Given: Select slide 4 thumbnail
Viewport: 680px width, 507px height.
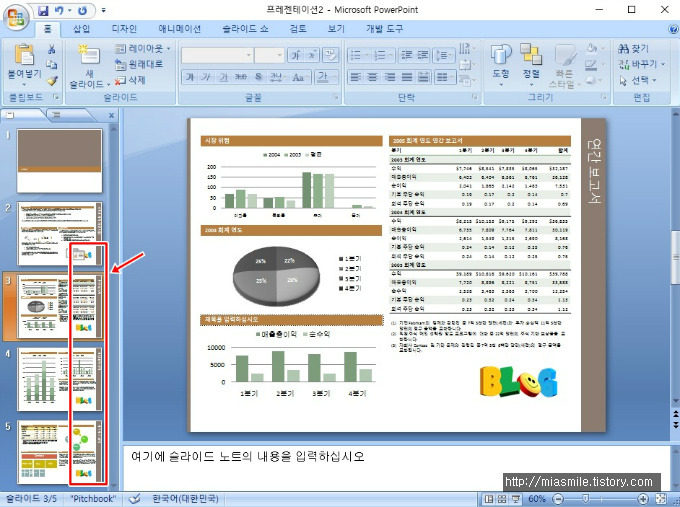Looking at the screenshot, I should click(59, 379).
